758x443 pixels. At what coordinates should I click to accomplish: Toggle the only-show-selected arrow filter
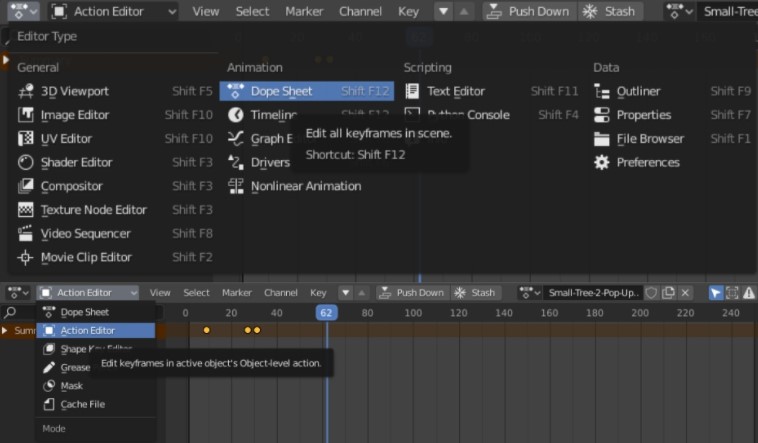(716, 293)
